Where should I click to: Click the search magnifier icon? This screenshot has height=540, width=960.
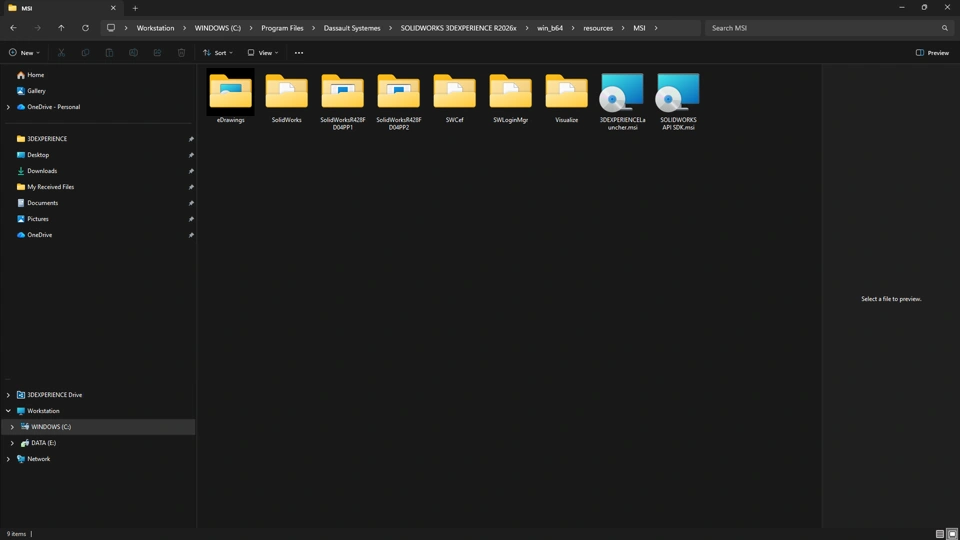pyautogui.click(x=945, y=28)
